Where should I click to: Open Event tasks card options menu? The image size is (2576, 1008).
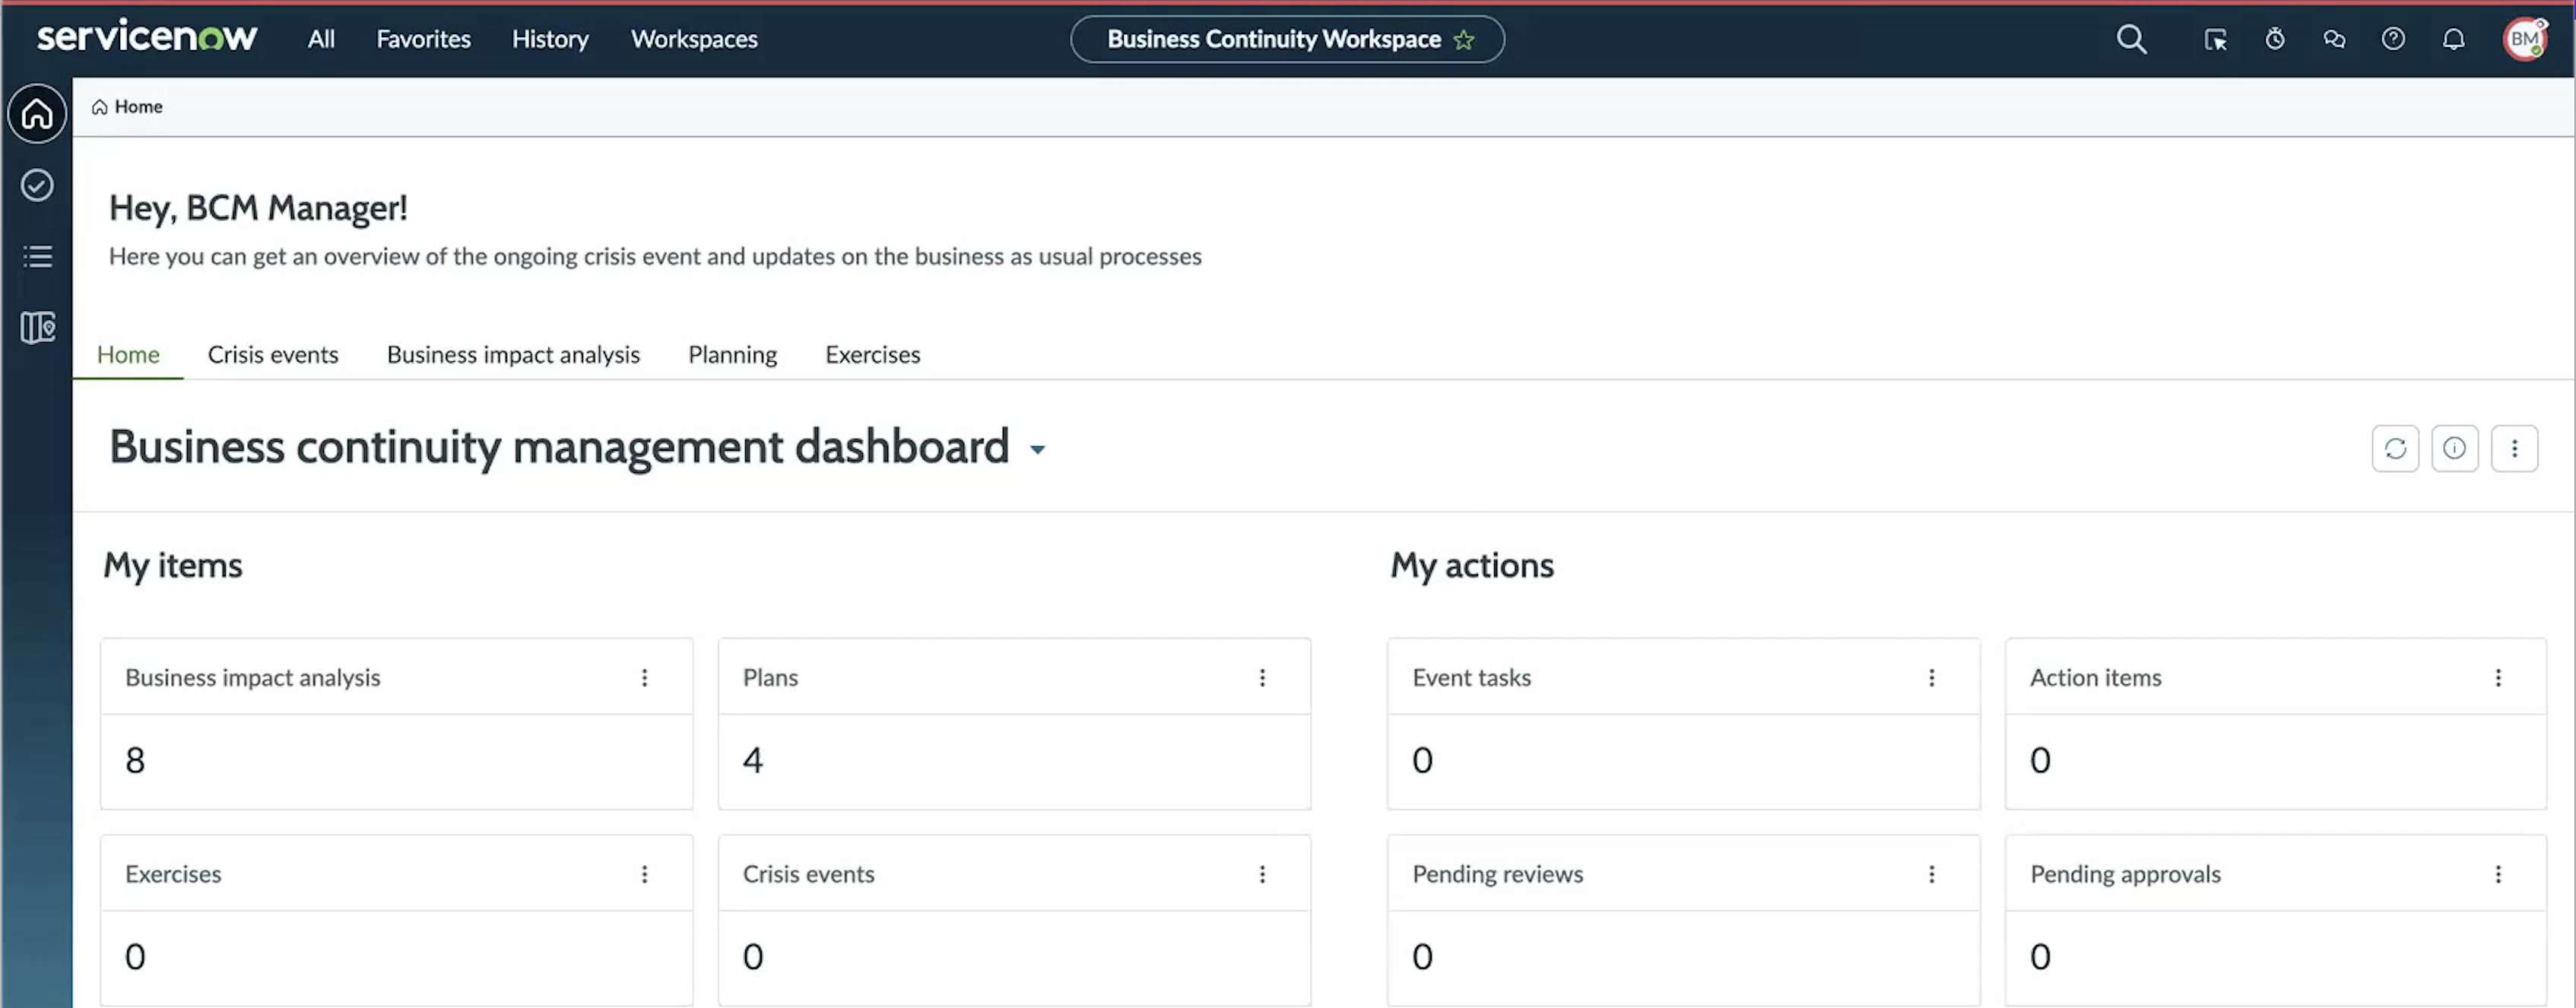1931,678
